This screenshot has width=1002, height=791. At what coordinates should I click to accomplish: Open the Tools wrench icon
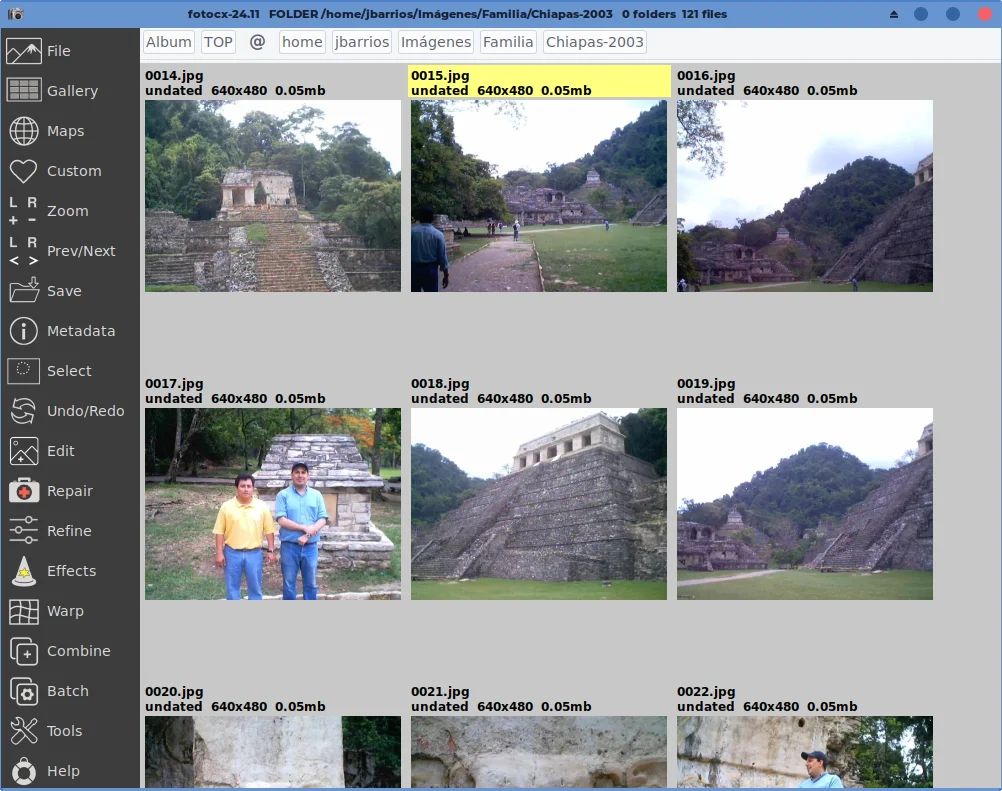[x=24, y=731]
